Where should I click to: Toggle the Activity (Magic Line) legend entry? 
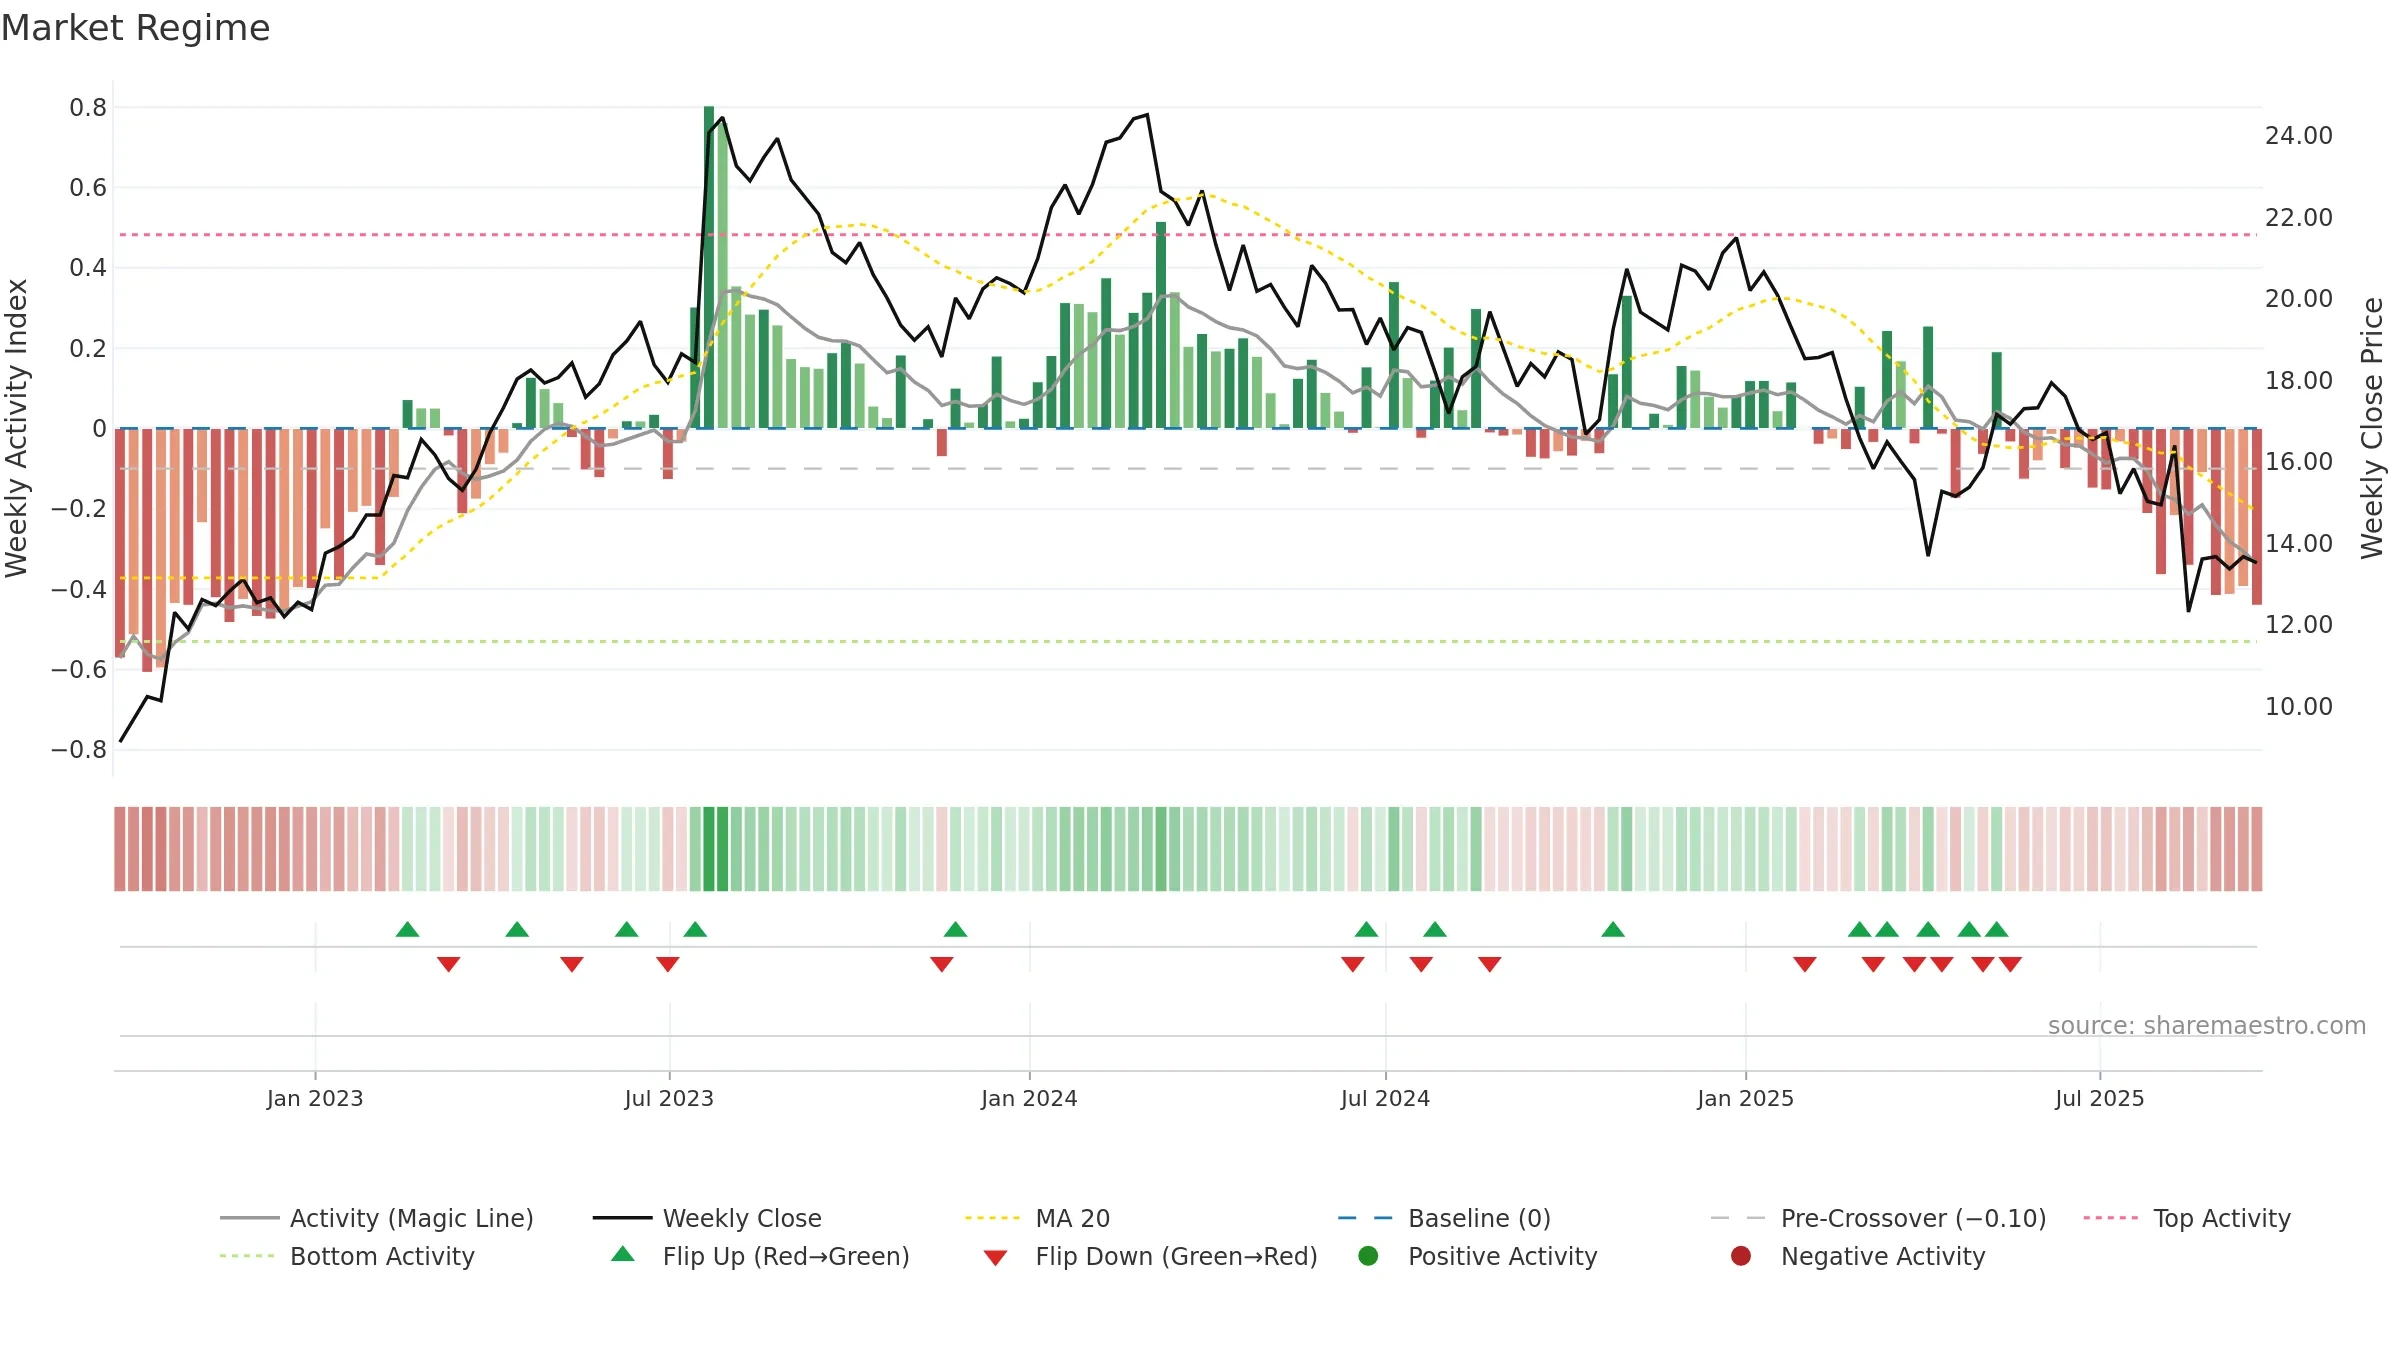377,1218
